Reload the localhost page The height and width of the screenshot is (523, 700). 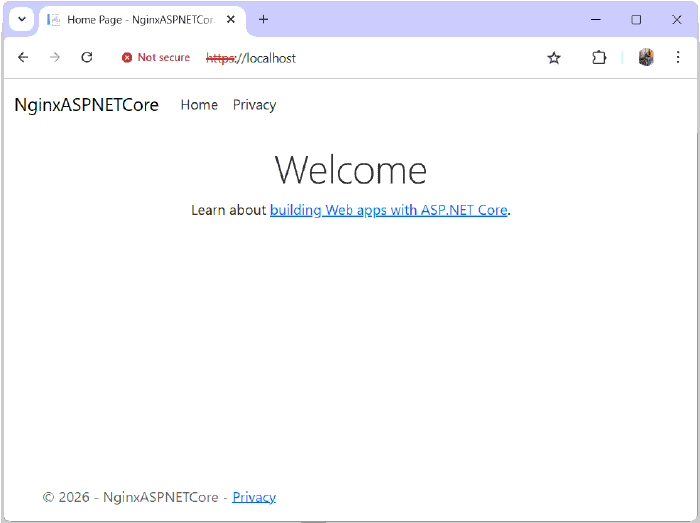(x=87, y=58)
